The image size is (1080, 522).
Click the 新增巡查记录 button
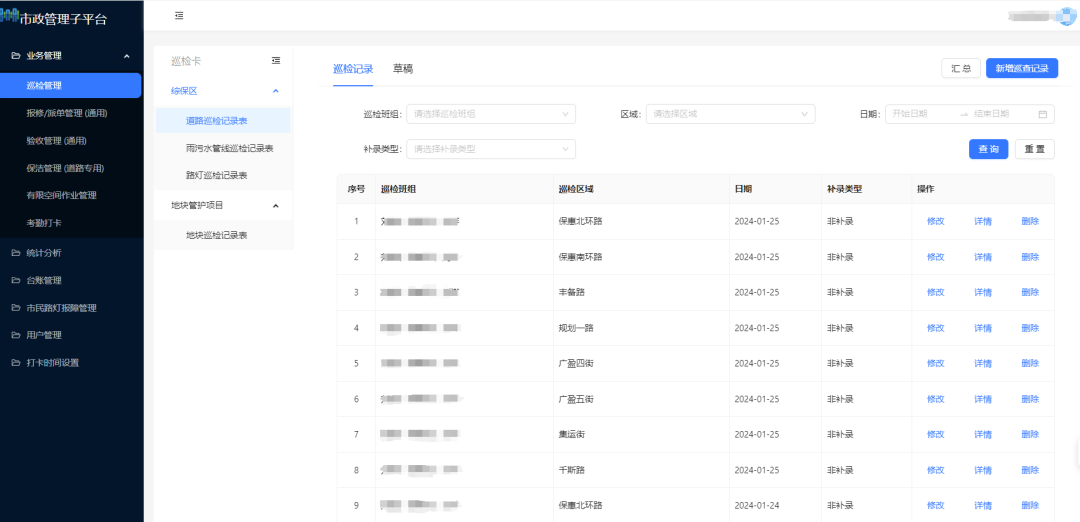tap(1021, 68)
